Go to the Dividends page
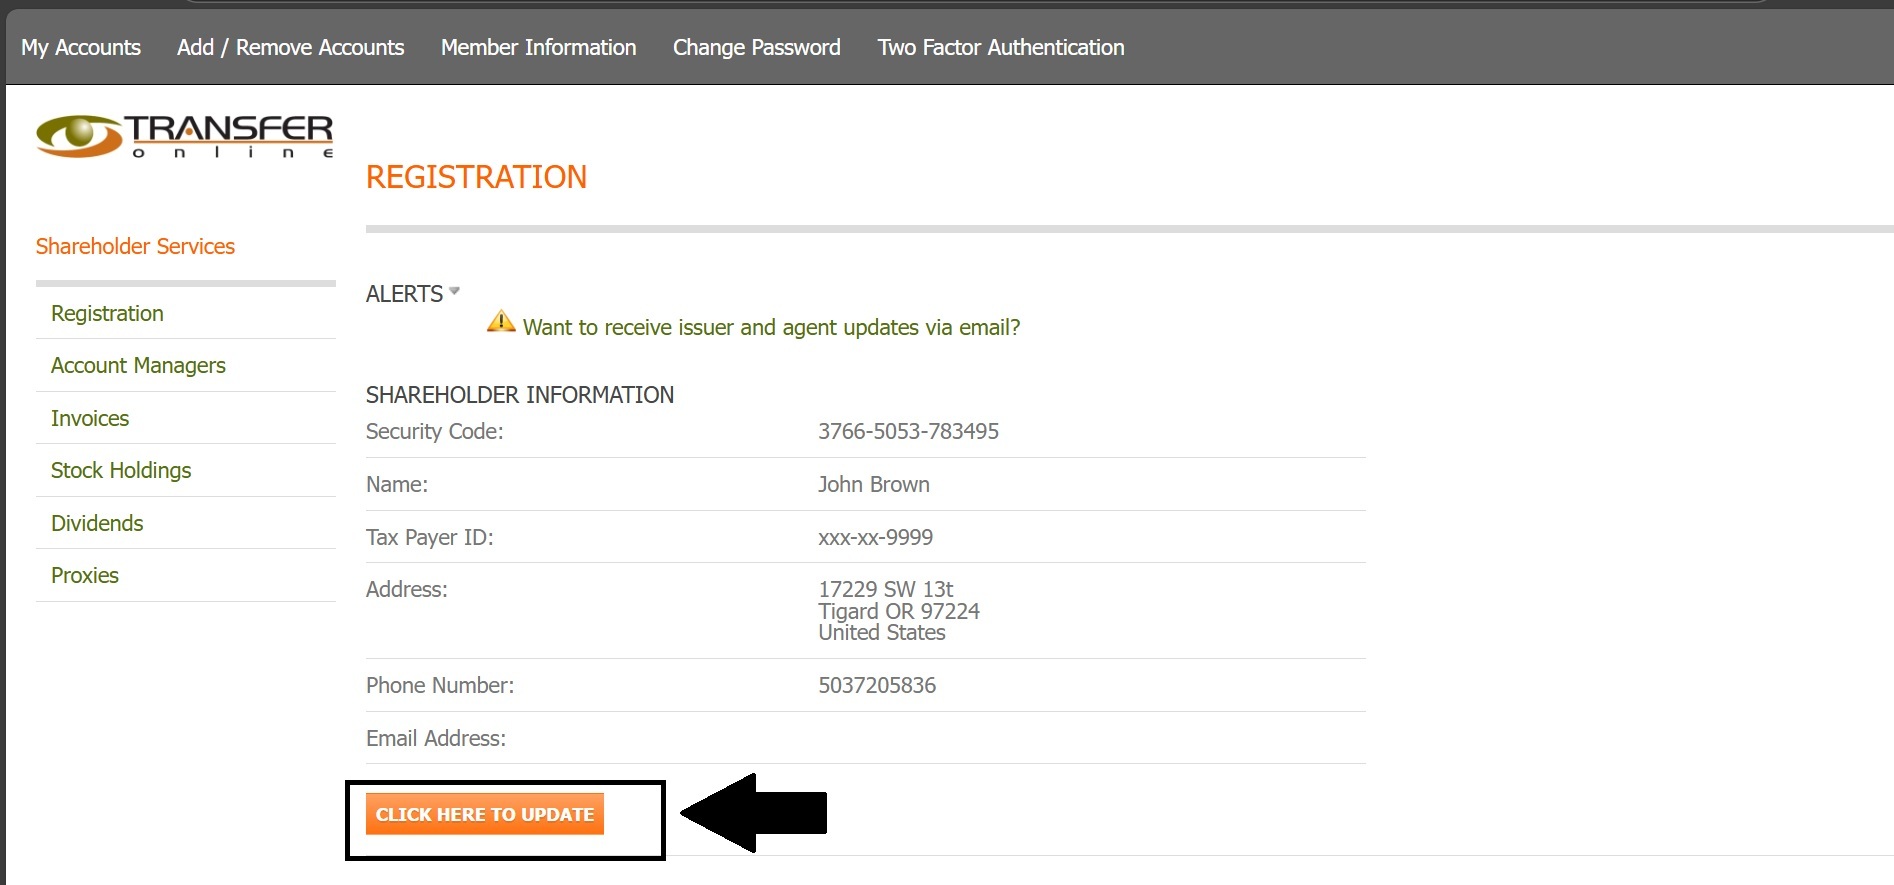The height and width of the screenshot is (885, 1894). [x=97, y=523]
